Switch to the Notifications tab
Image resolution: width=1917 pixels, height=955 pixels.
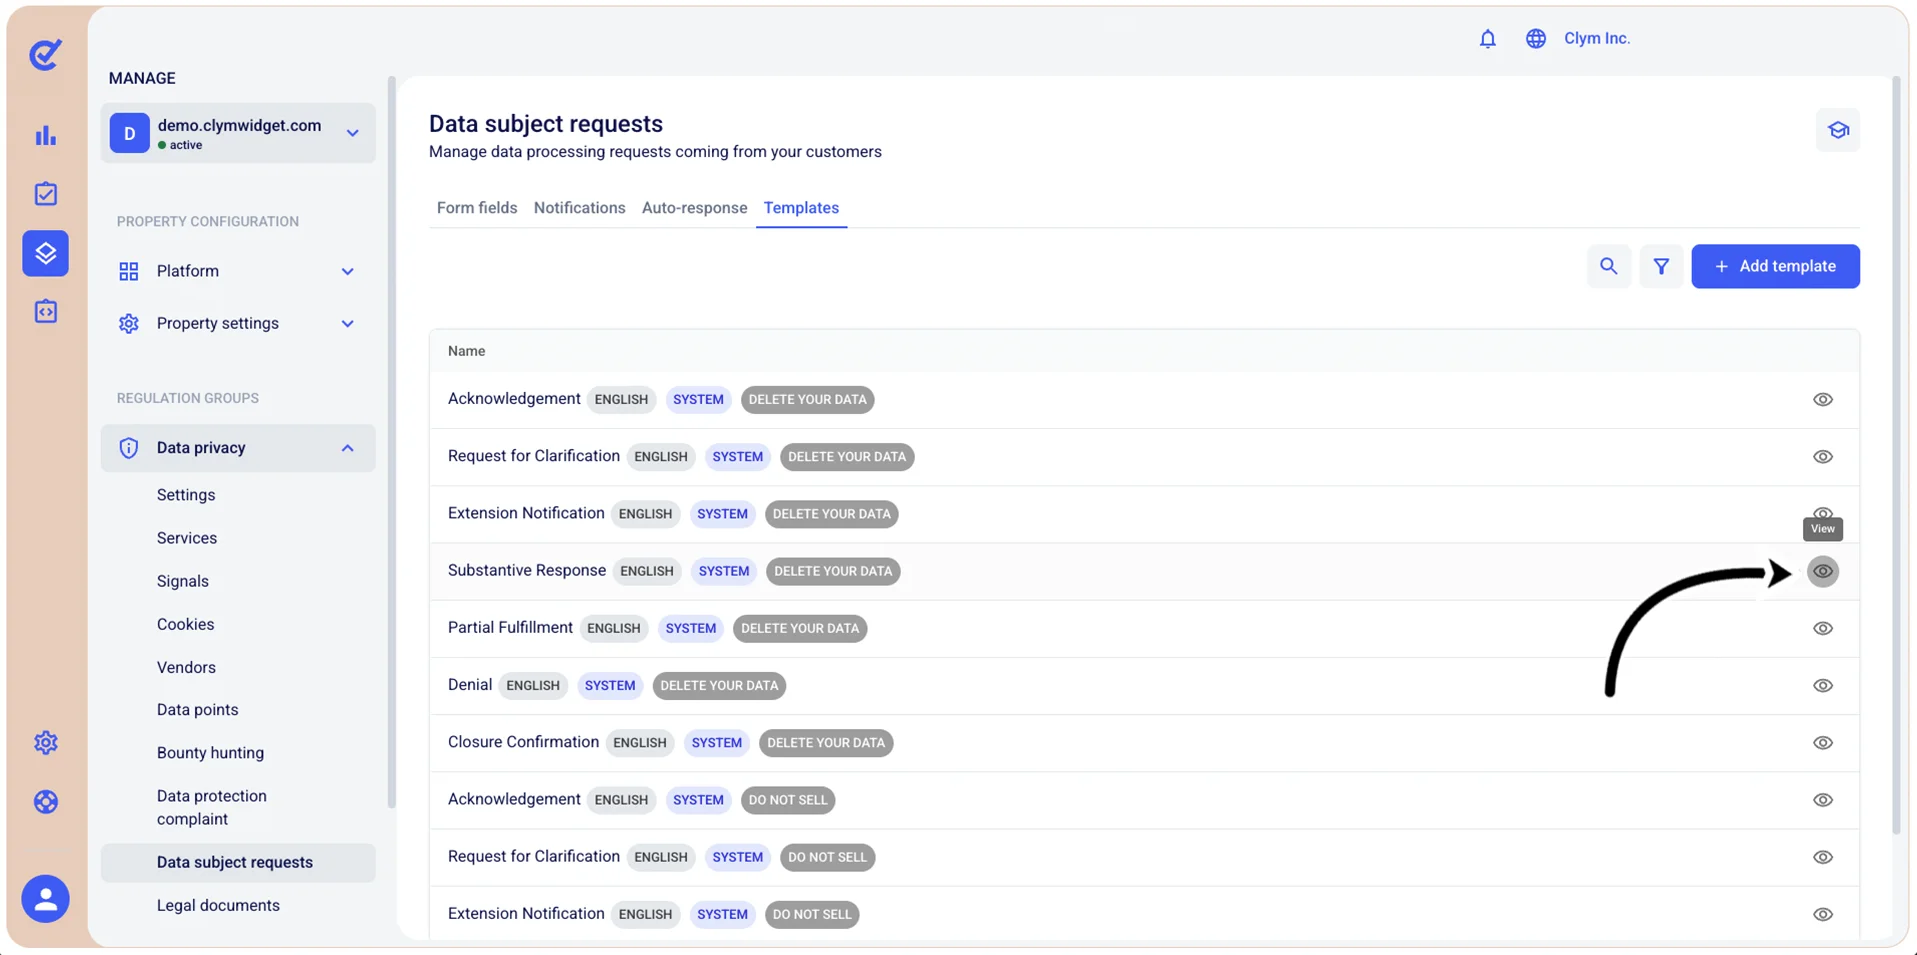point(579,208)
